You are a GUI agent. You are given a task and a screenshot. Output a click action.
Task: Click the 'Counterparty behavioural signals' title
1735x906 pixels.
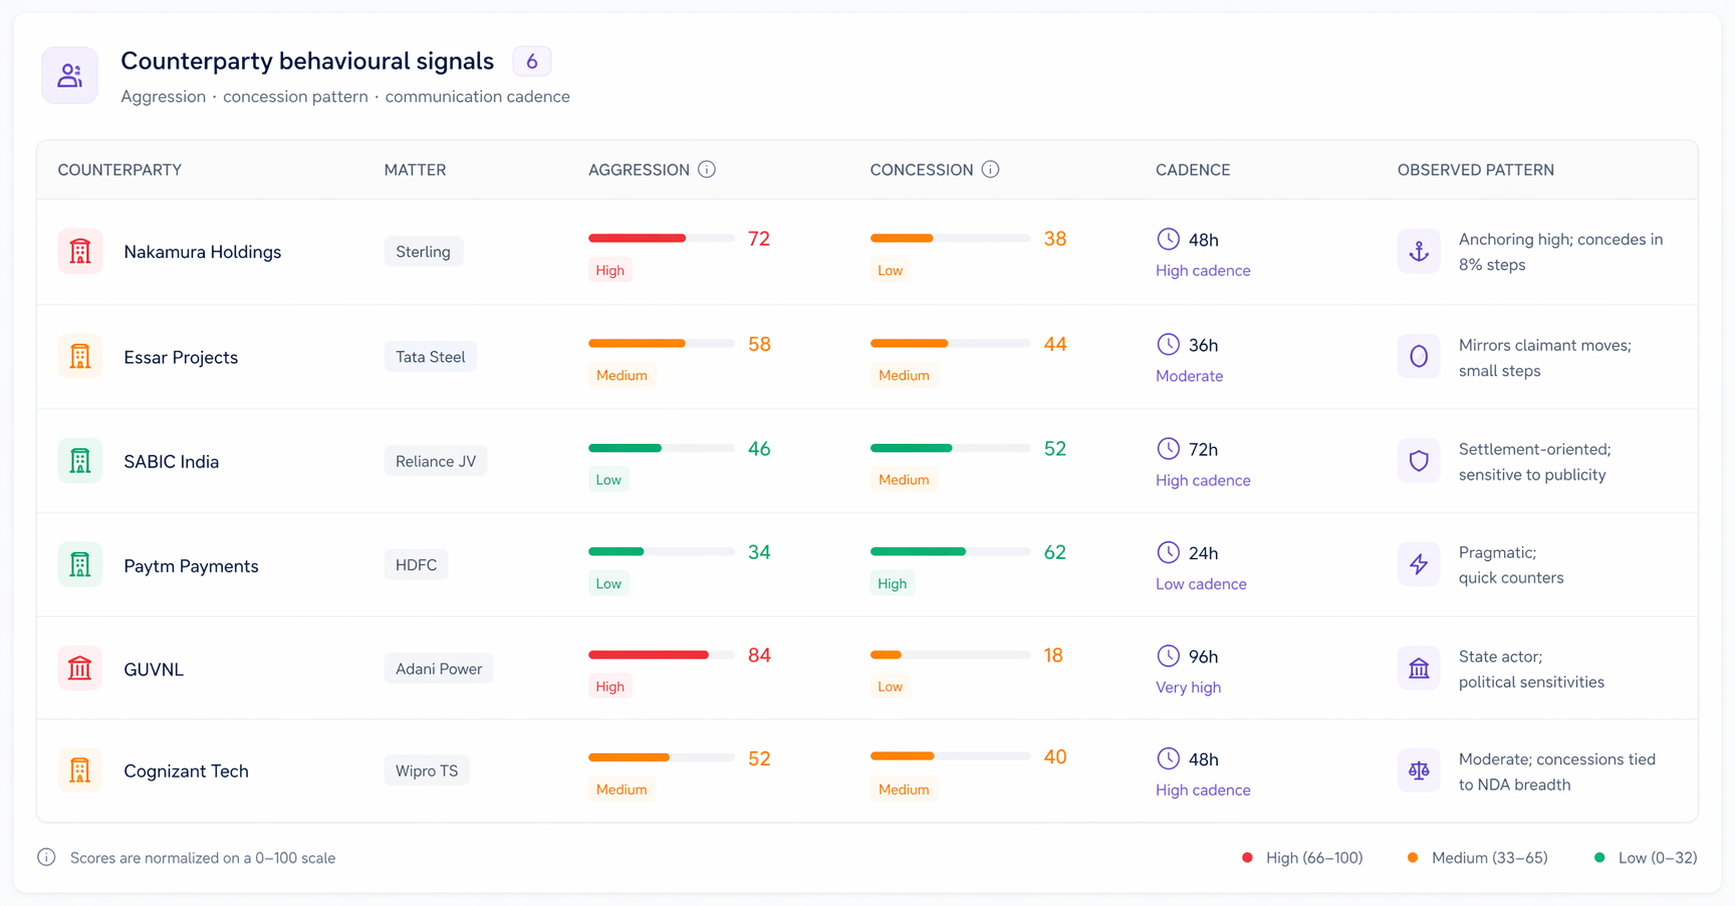click(x=307, y=61)
